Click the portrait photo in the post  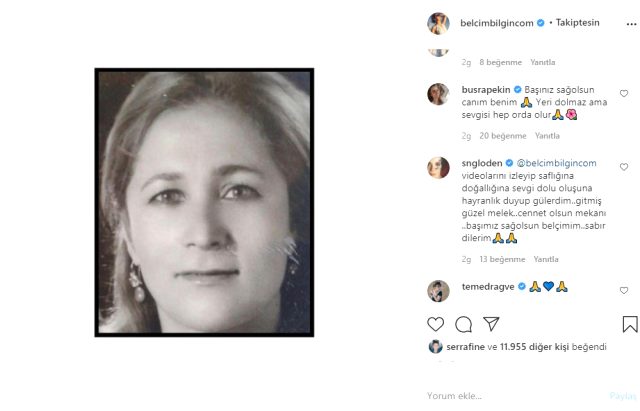pos(204,201)
